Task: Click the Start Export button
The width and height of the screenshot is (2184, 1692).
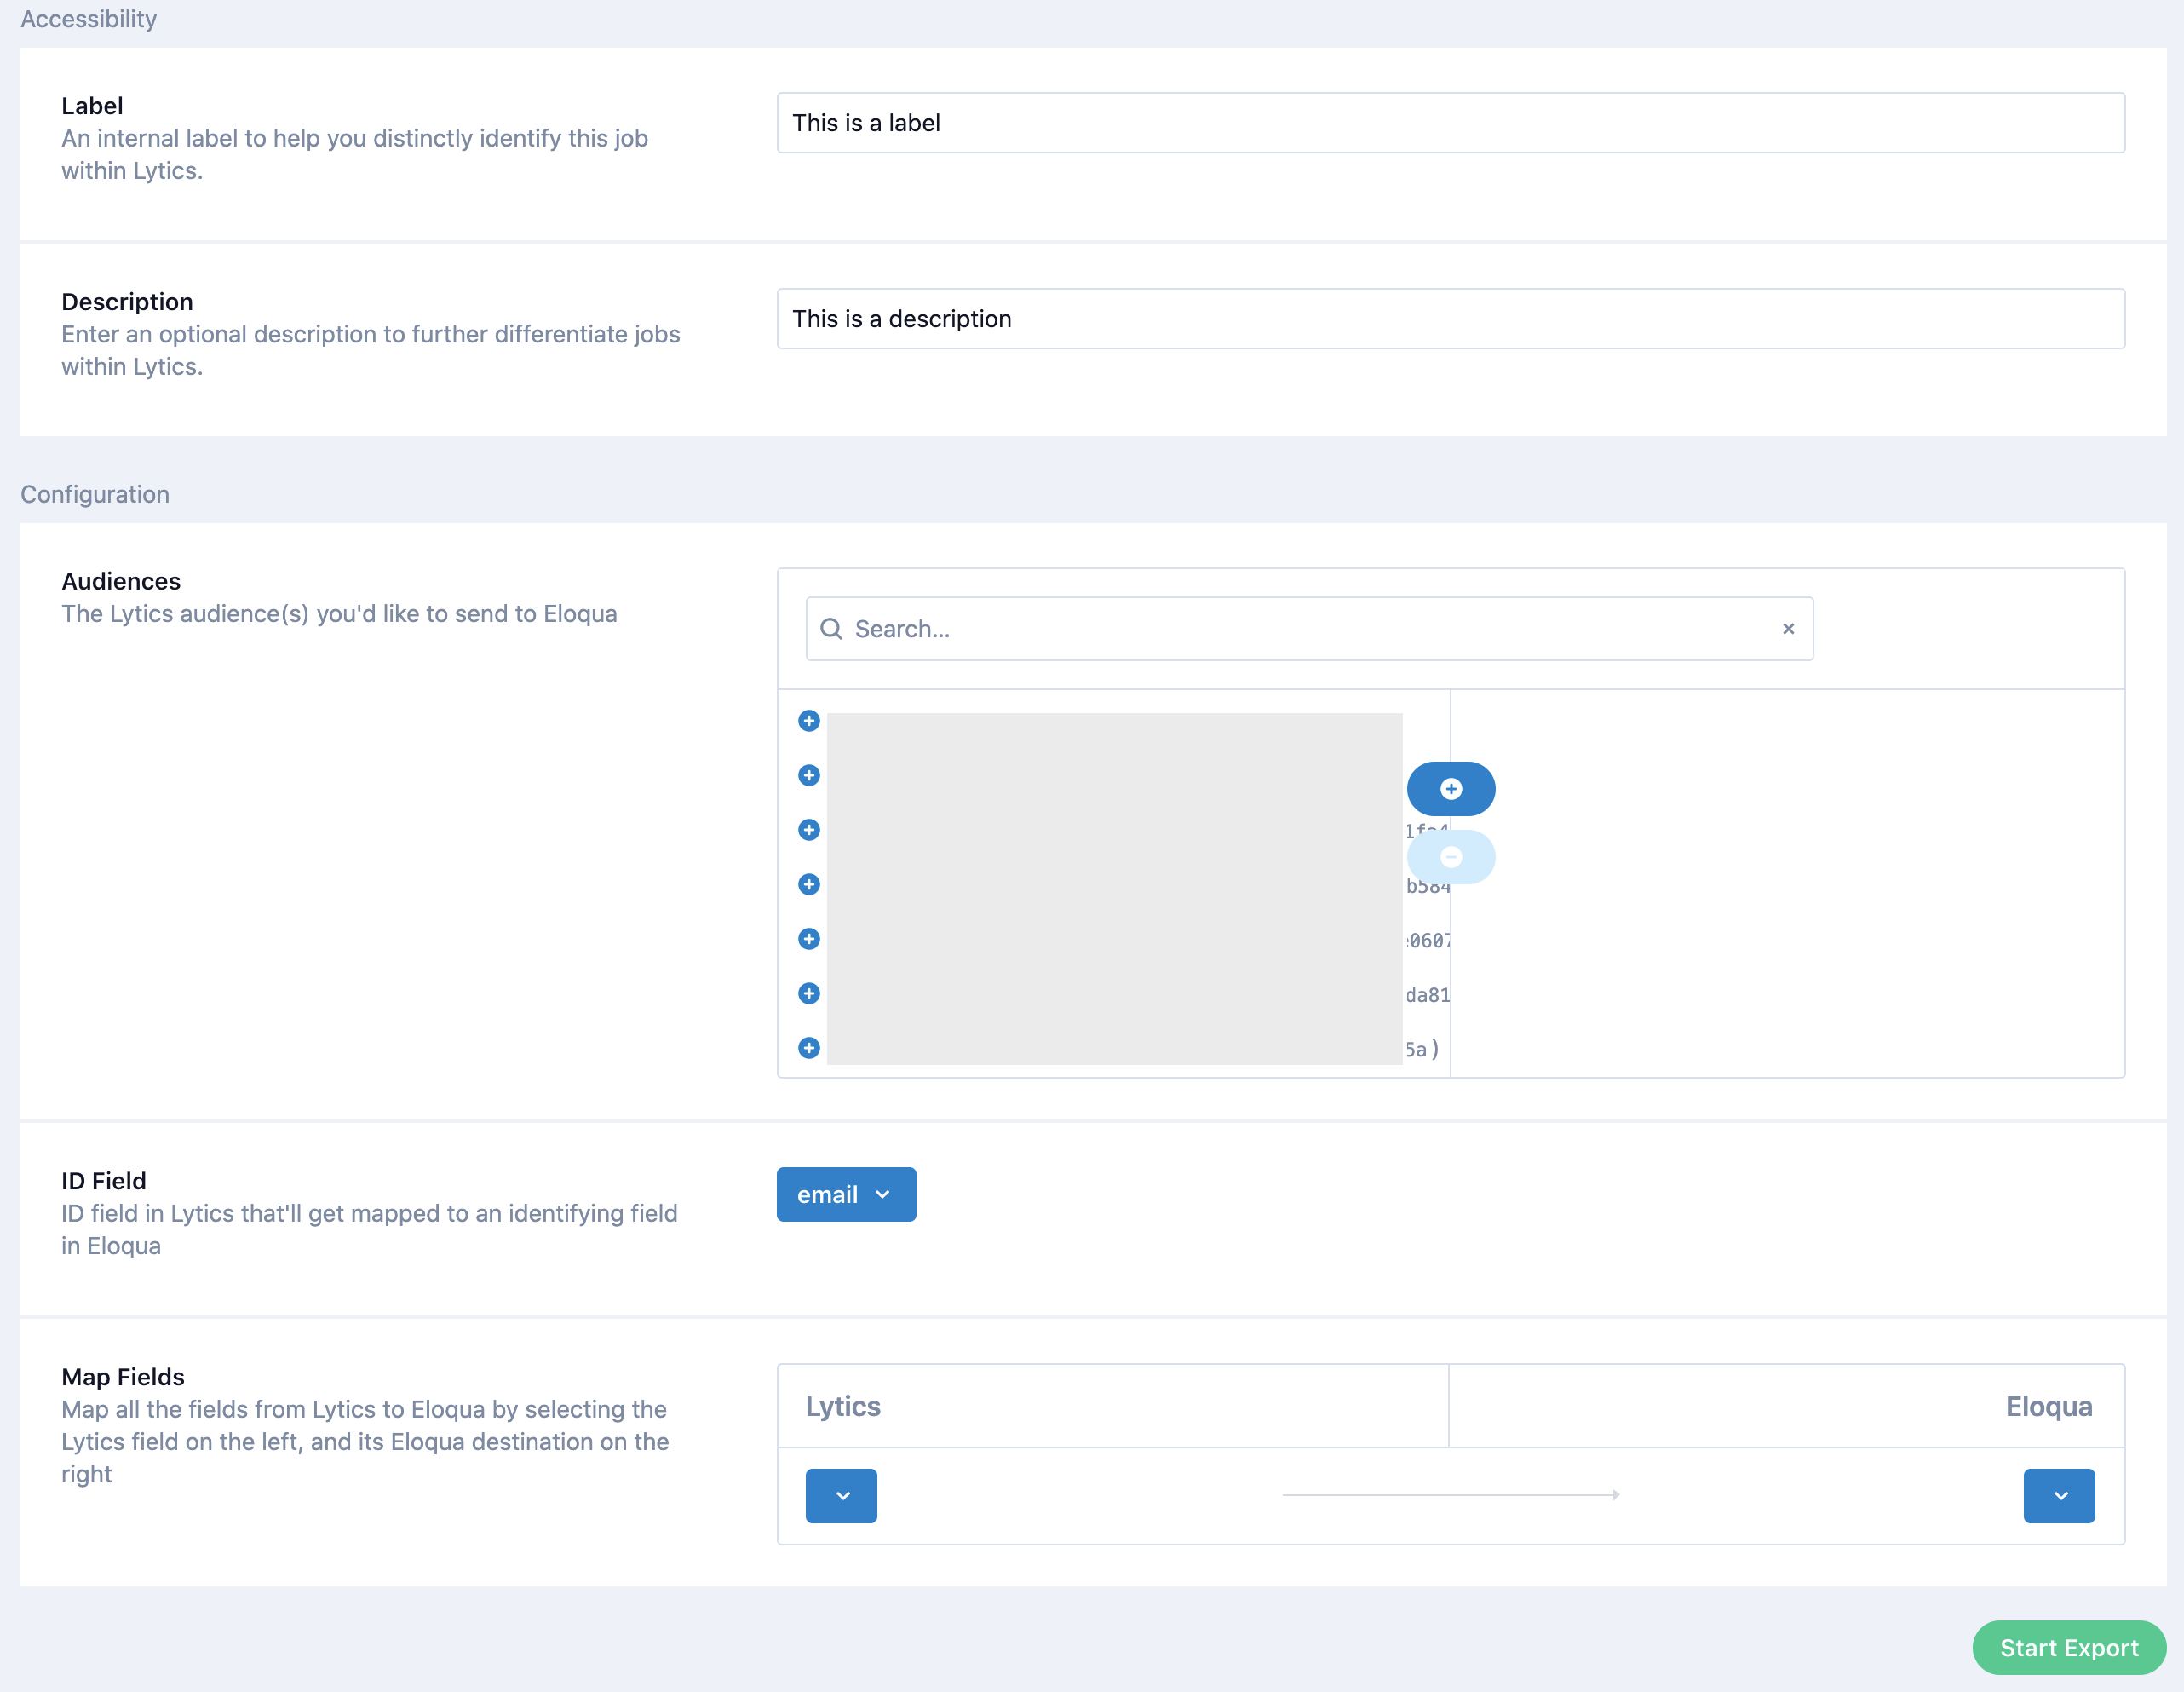Action: [x=2068, y=1647]
